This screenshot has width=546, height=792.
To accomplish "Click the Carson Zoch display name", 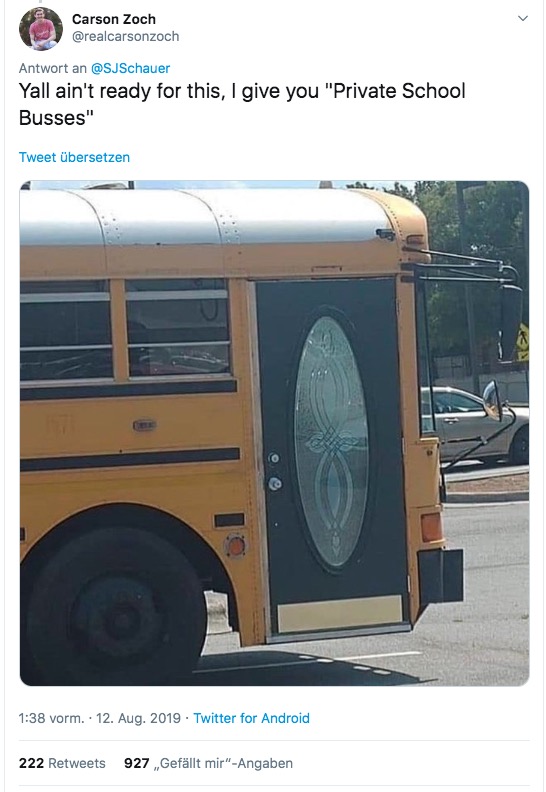I will click(114, 19).
